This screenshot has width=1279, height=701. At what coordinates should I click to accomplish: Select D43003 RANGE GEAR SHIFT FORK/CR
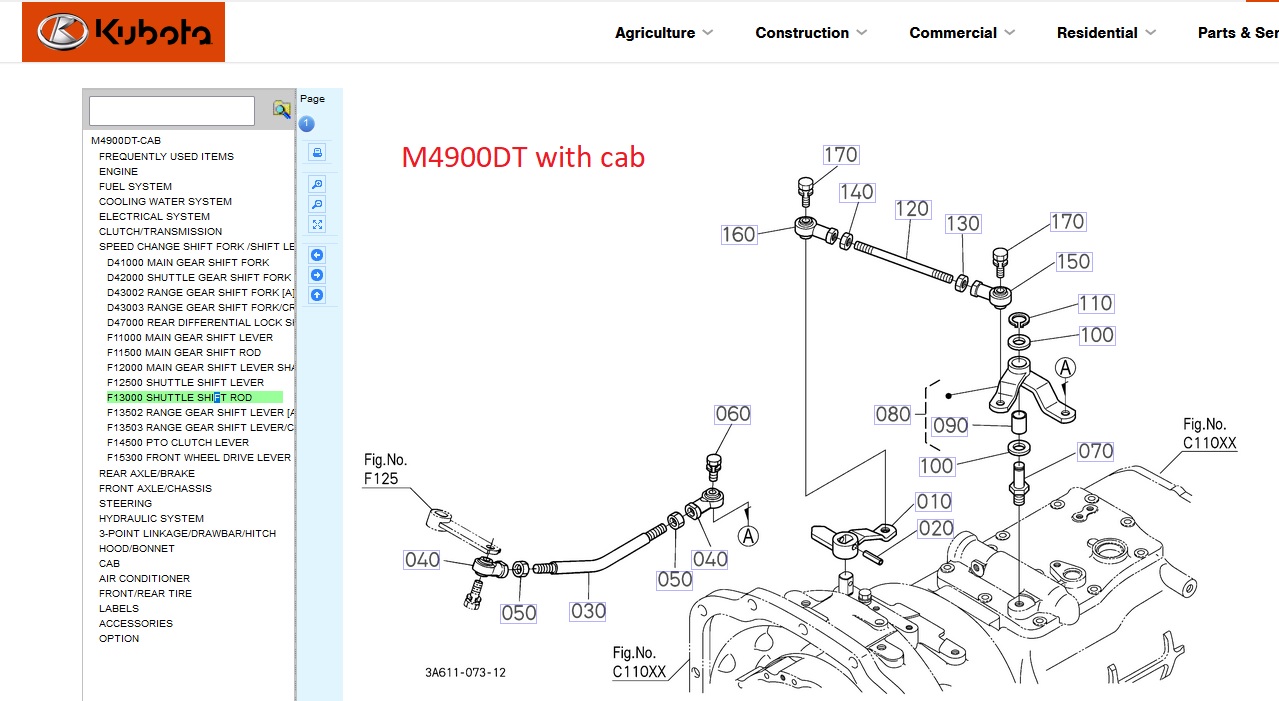[200, 307]
